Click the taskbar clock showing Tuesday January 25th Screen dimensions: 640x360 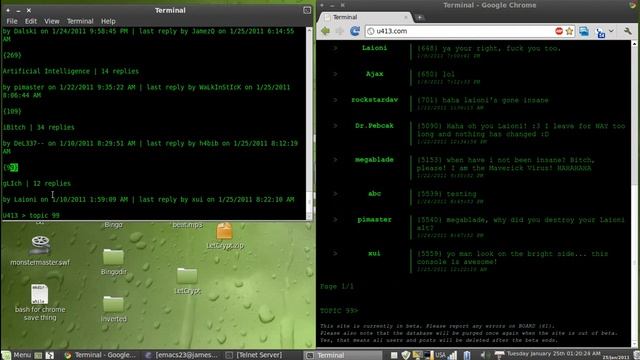tap(553, 353)
